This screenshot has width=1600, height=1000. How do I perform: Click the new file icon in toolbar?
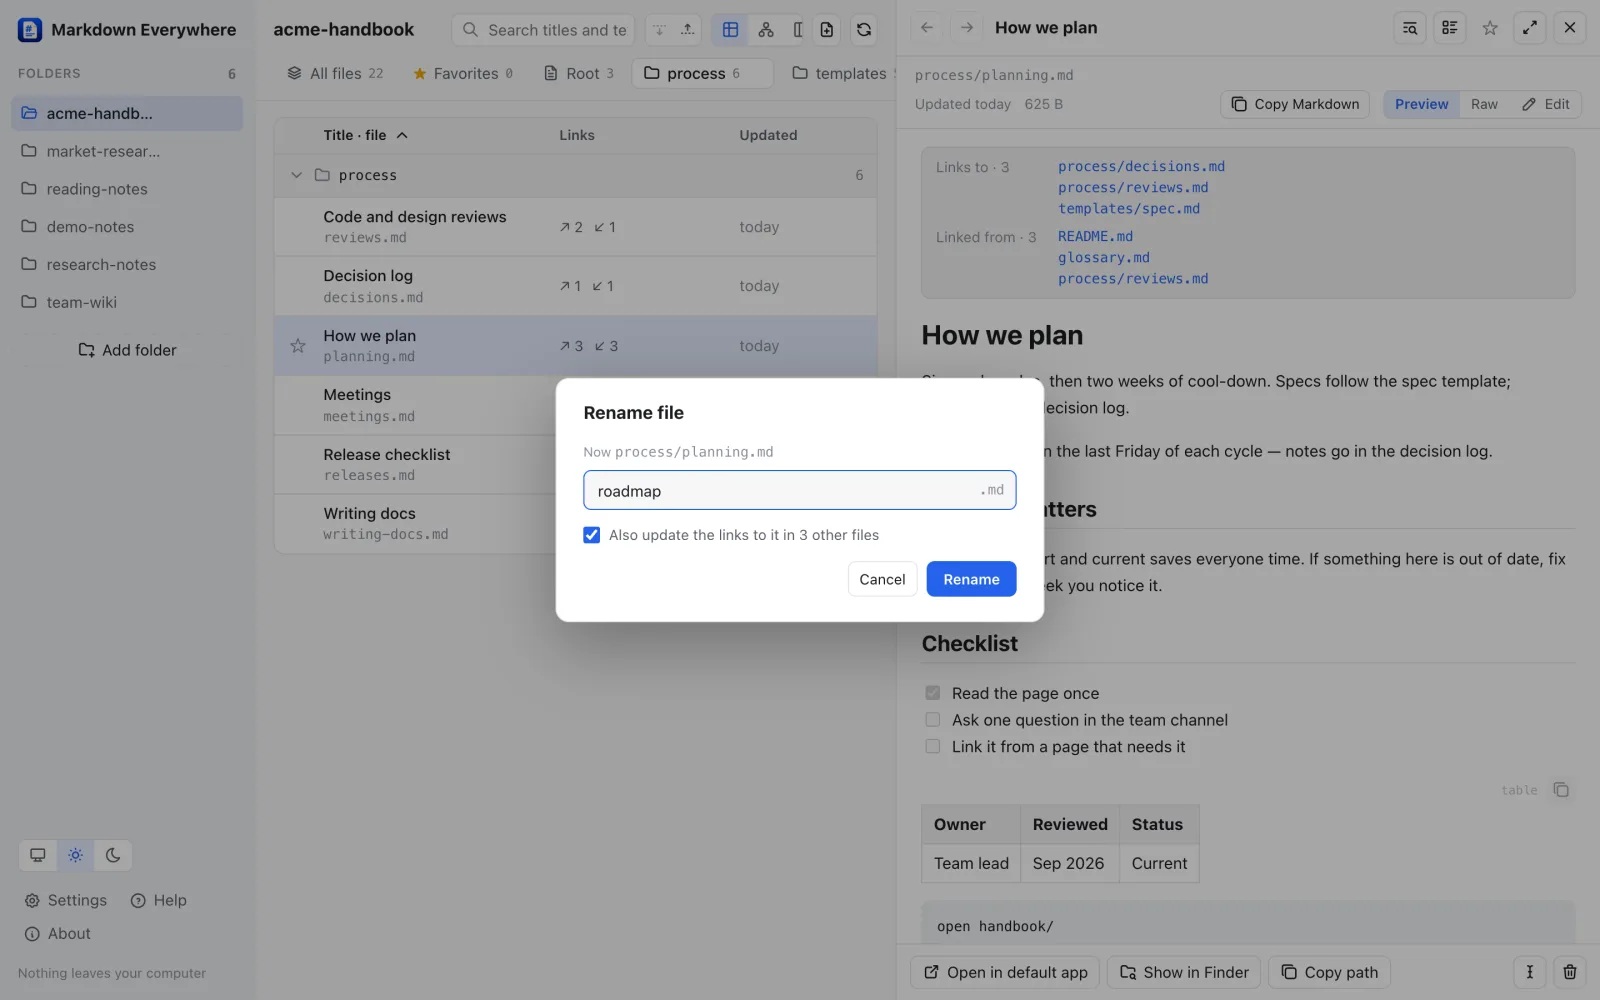pyautogui.click(x=827, y=30)
